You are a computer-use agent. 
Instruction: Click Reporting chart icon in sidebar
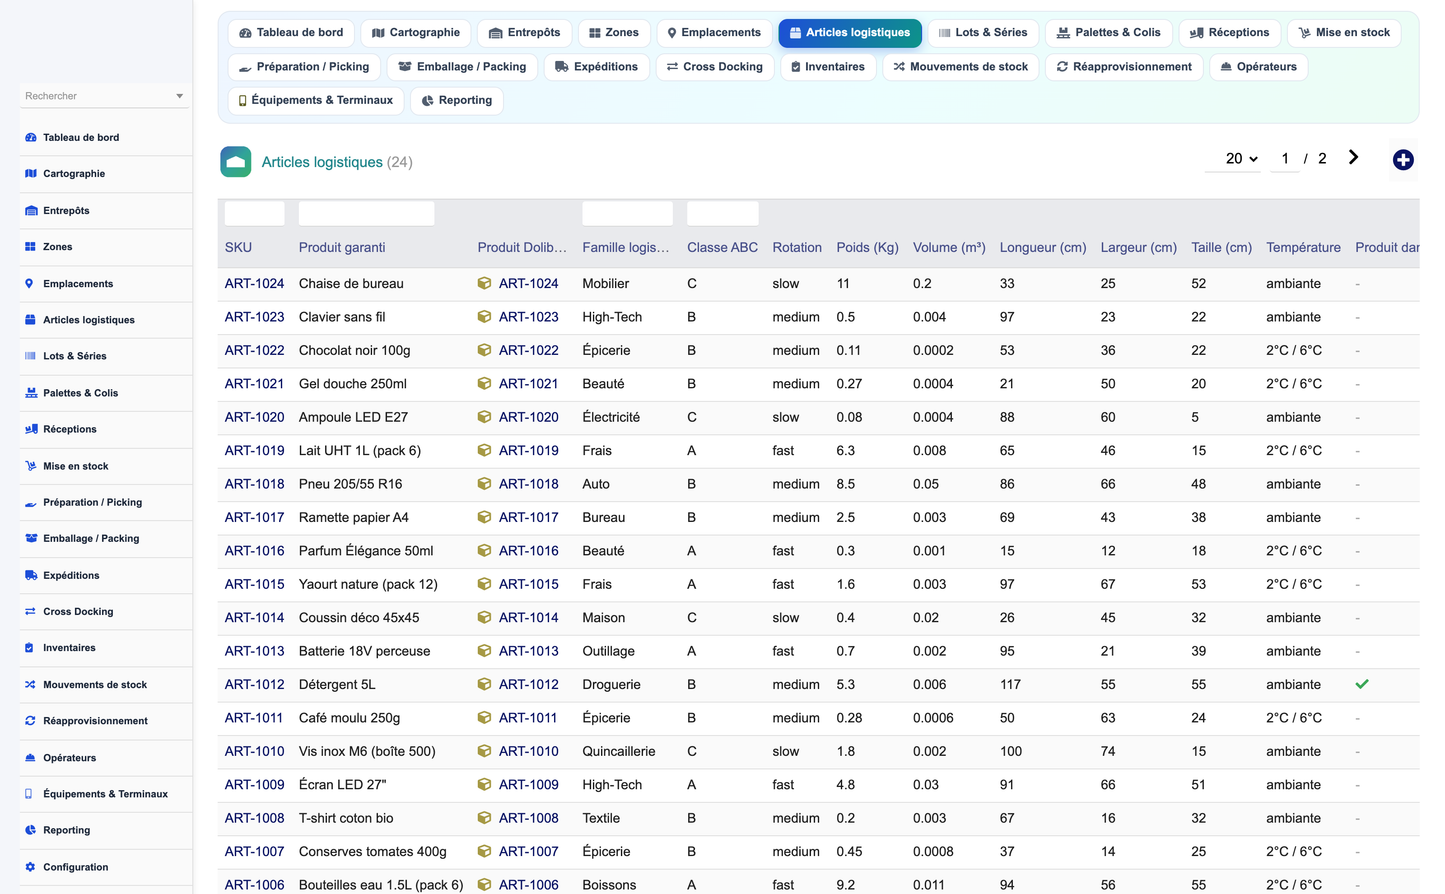[x=30, y=830]
